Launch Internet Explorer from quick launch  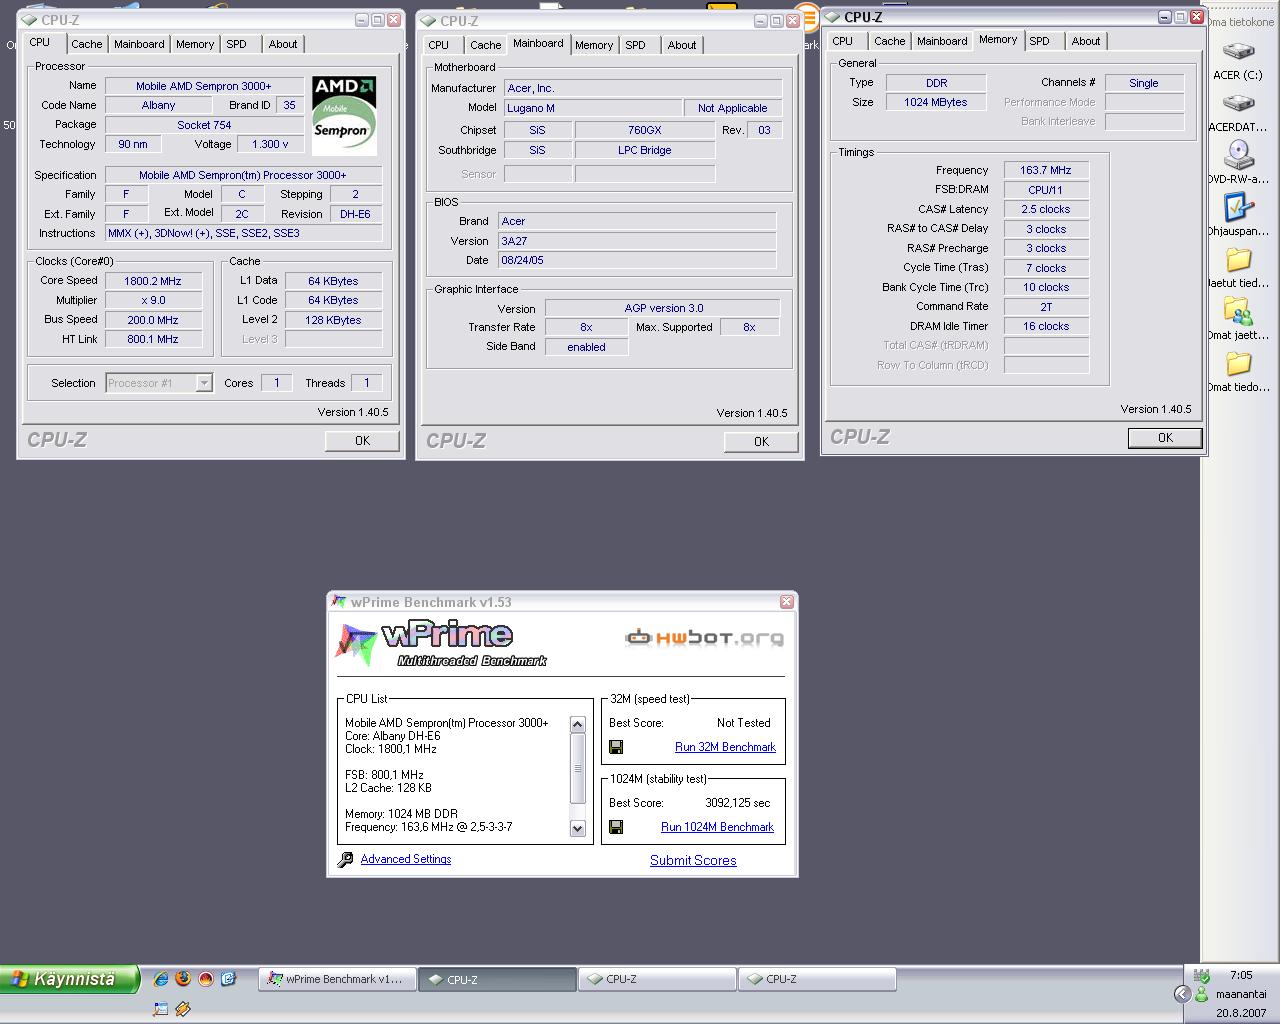tap(161, 979)
